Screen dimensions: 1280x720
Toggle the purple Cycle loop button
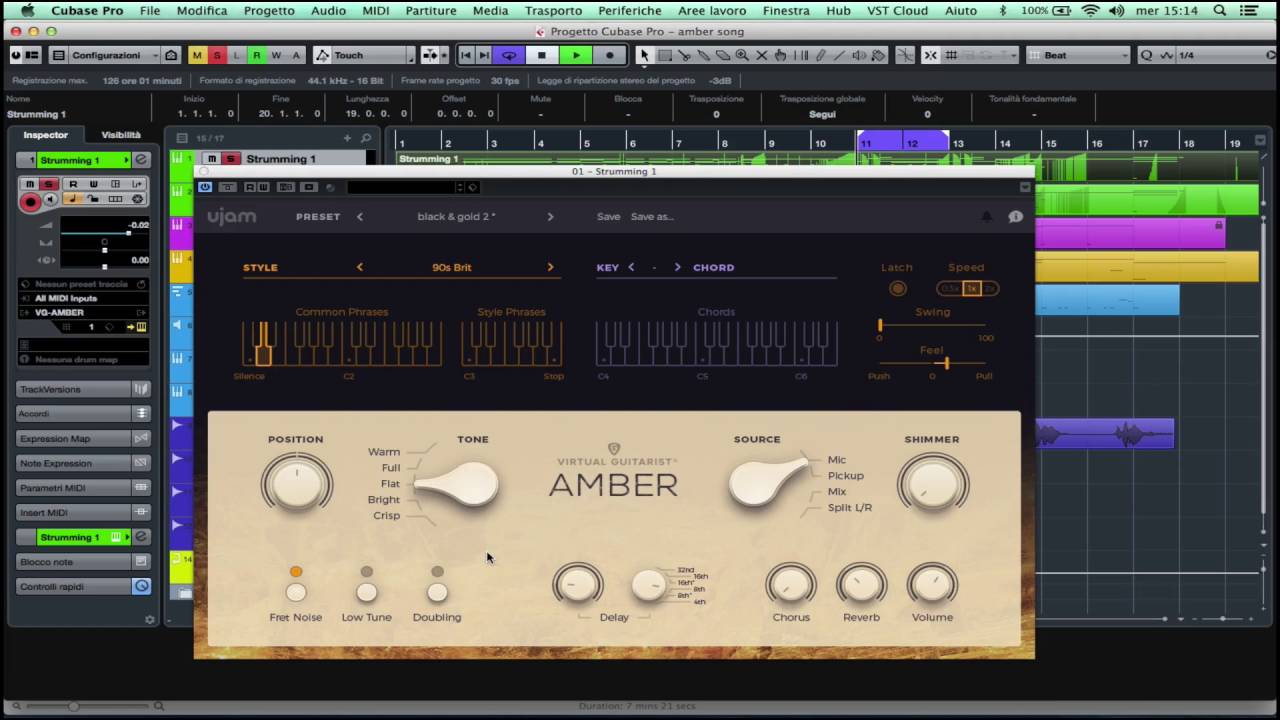[x=509, y=55]
